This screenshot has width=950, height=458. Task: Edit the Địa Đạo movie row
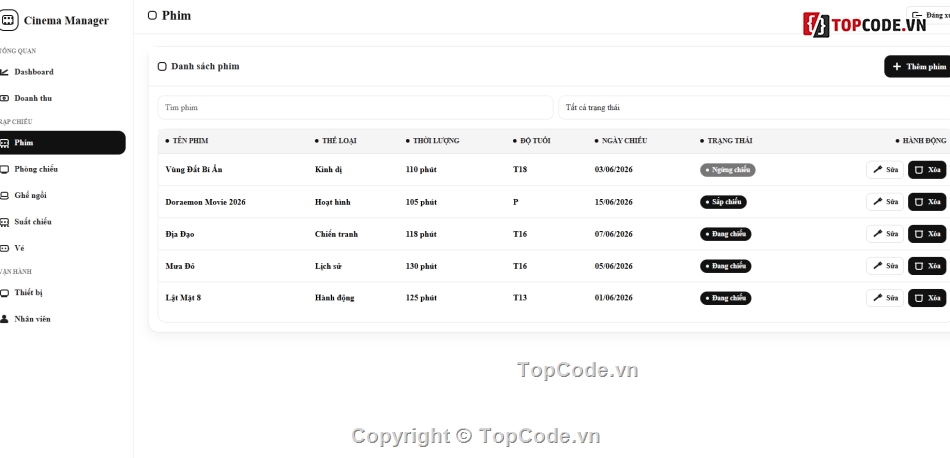pyautogui.click(x=885, y=234)
